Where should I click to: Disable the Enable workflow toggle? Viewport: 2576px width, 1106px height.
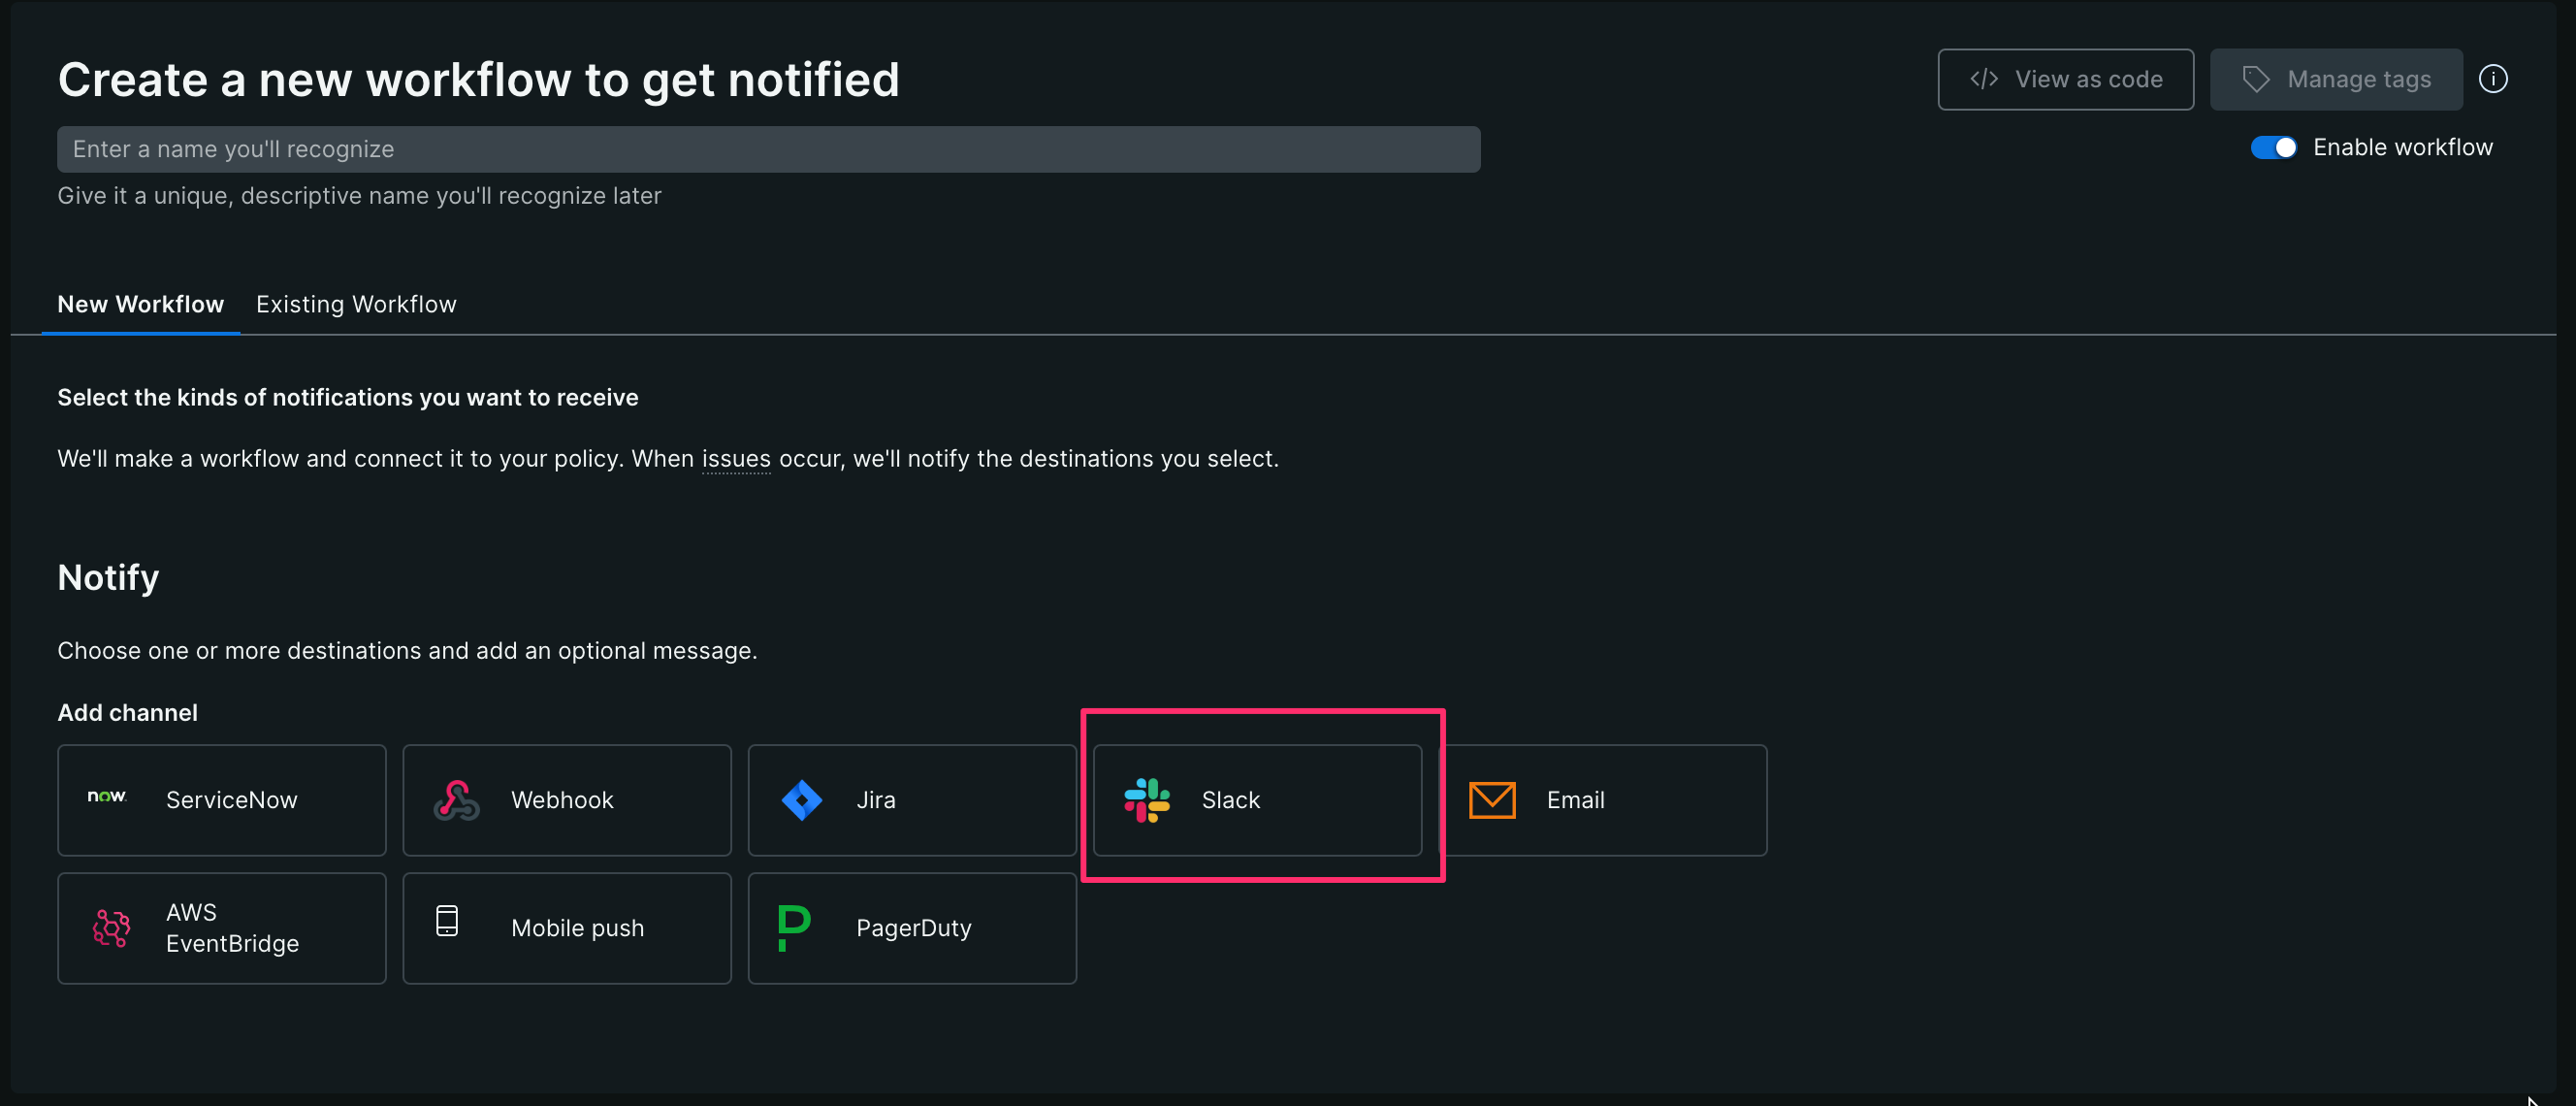pyautogui.click(x=2274, y=147)
